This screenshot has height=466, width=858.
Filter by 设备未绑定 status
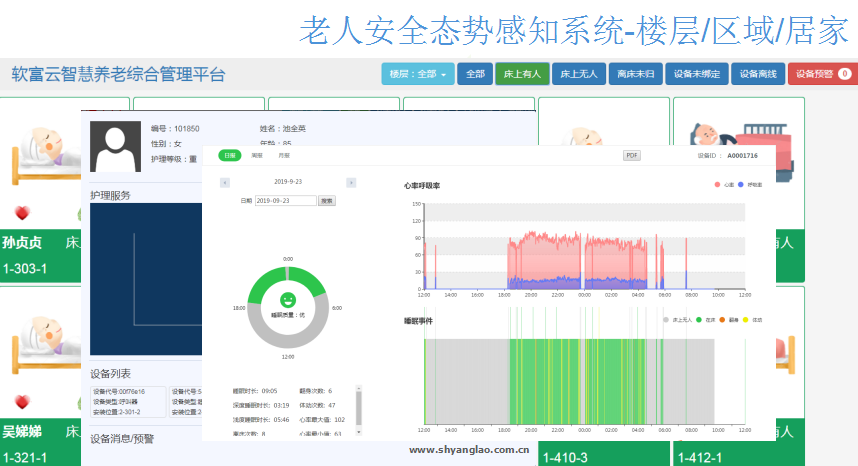697,74
